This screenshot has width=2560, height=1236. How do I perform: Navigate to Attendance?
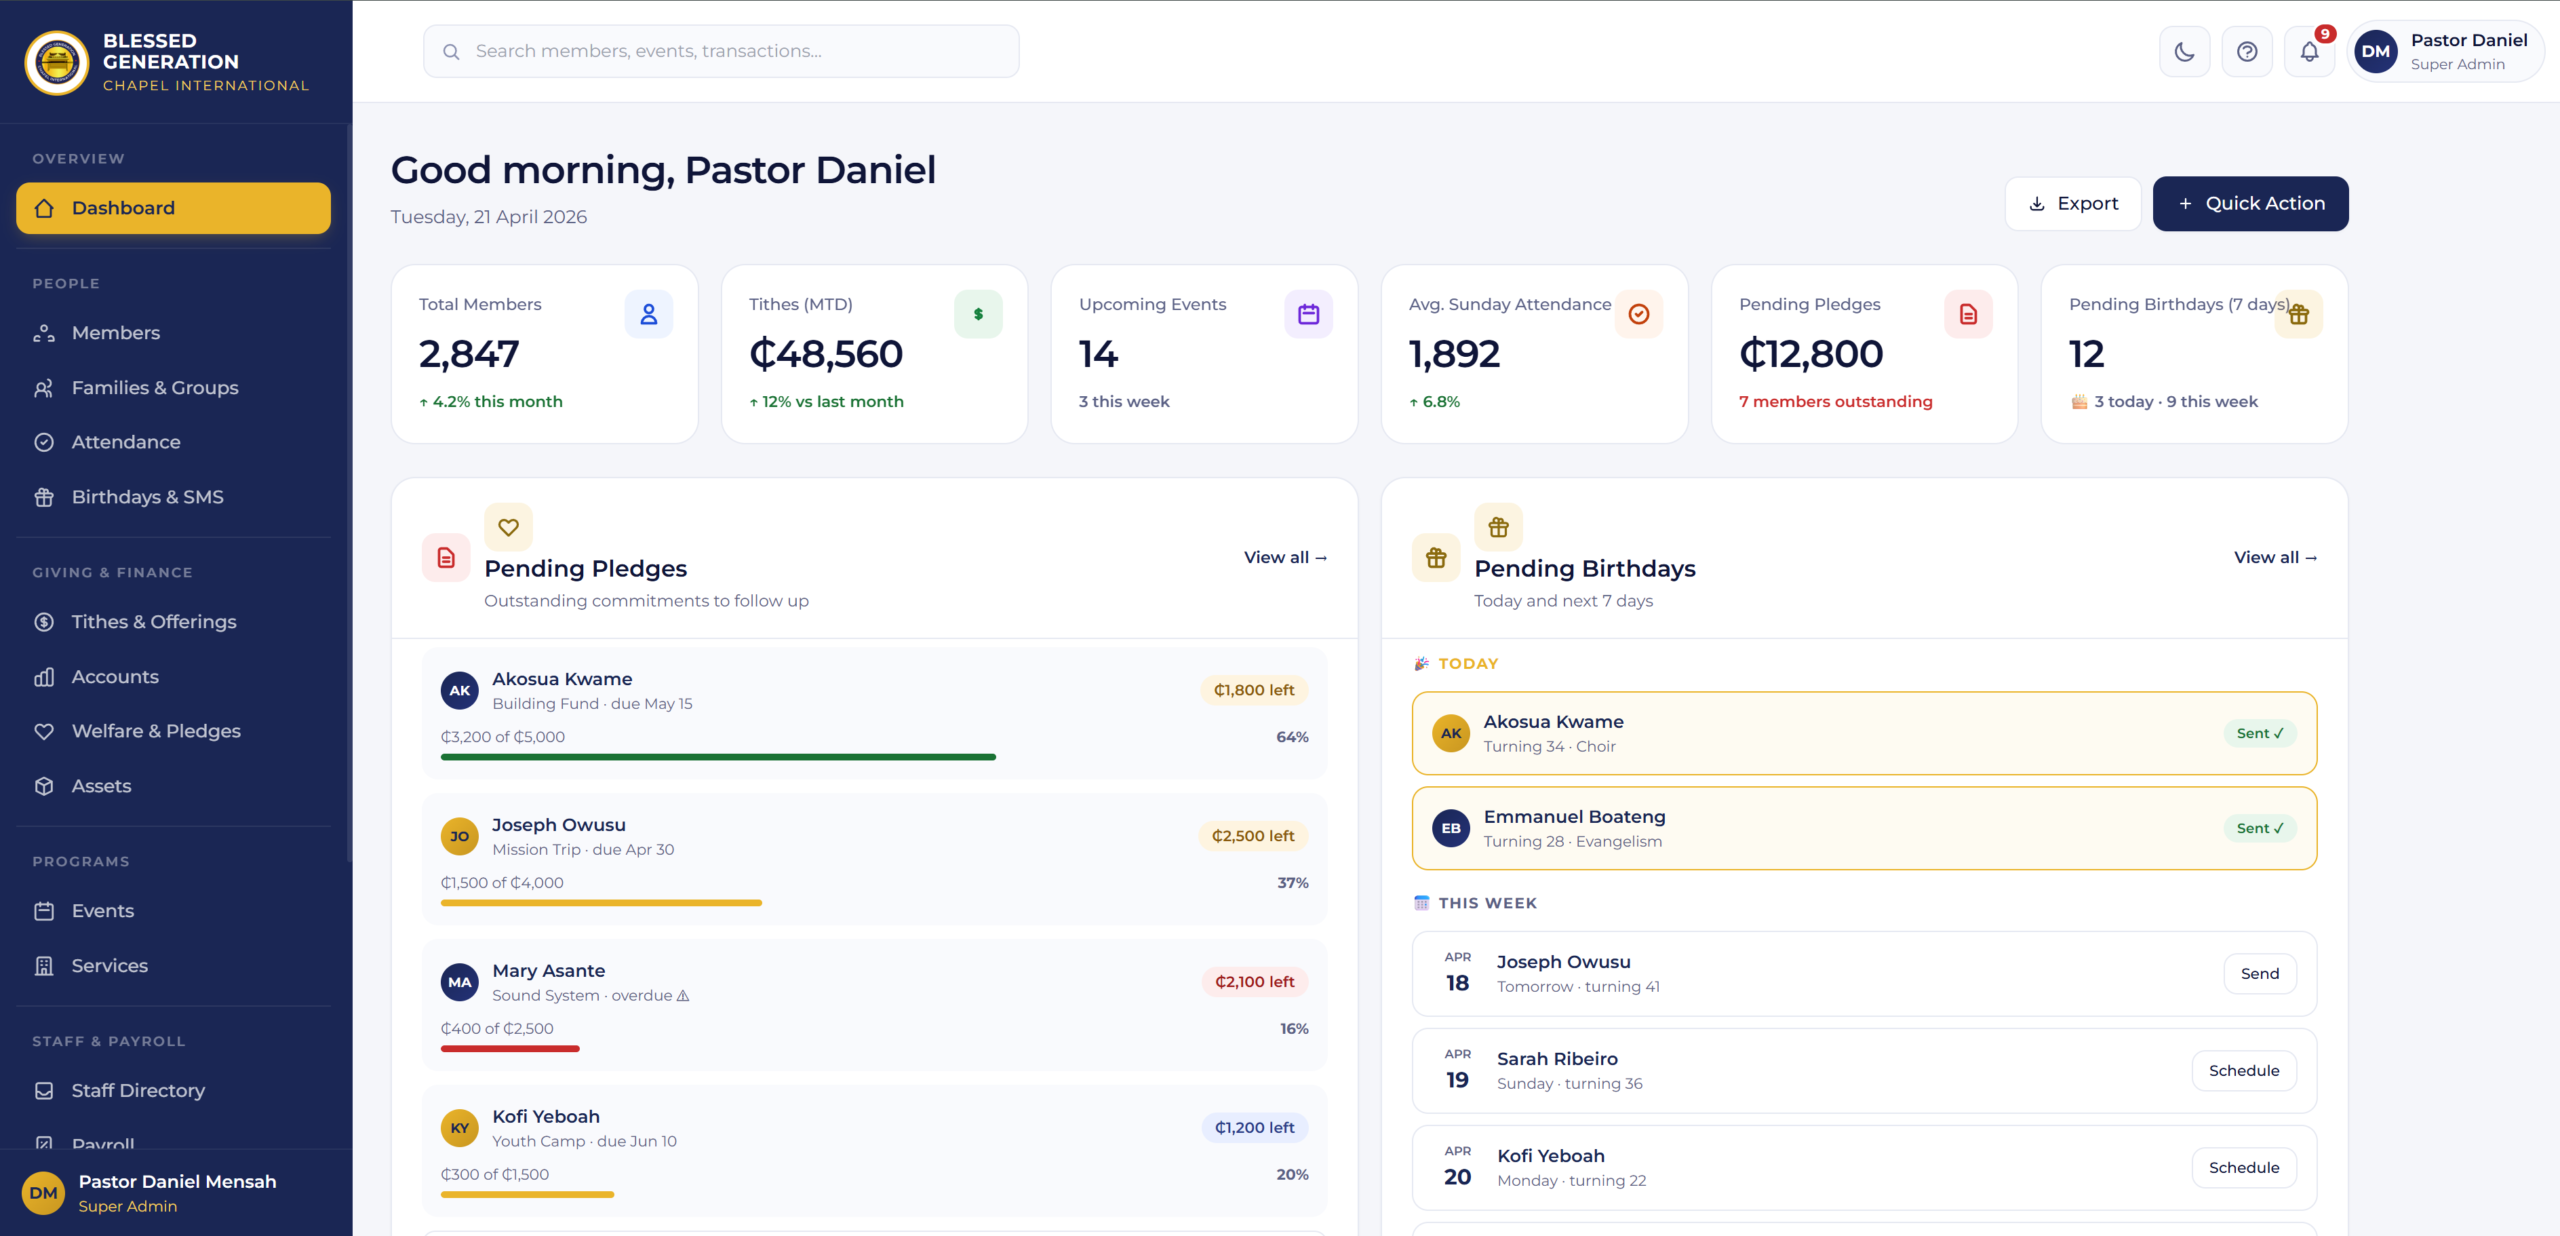tap(173, 442)
